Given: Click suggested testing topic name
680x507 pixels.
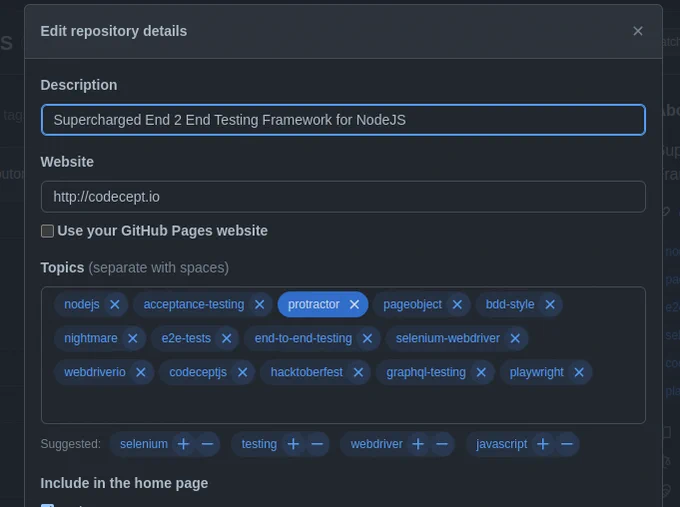Looking at the screenshot, I should tap(259, 444).
